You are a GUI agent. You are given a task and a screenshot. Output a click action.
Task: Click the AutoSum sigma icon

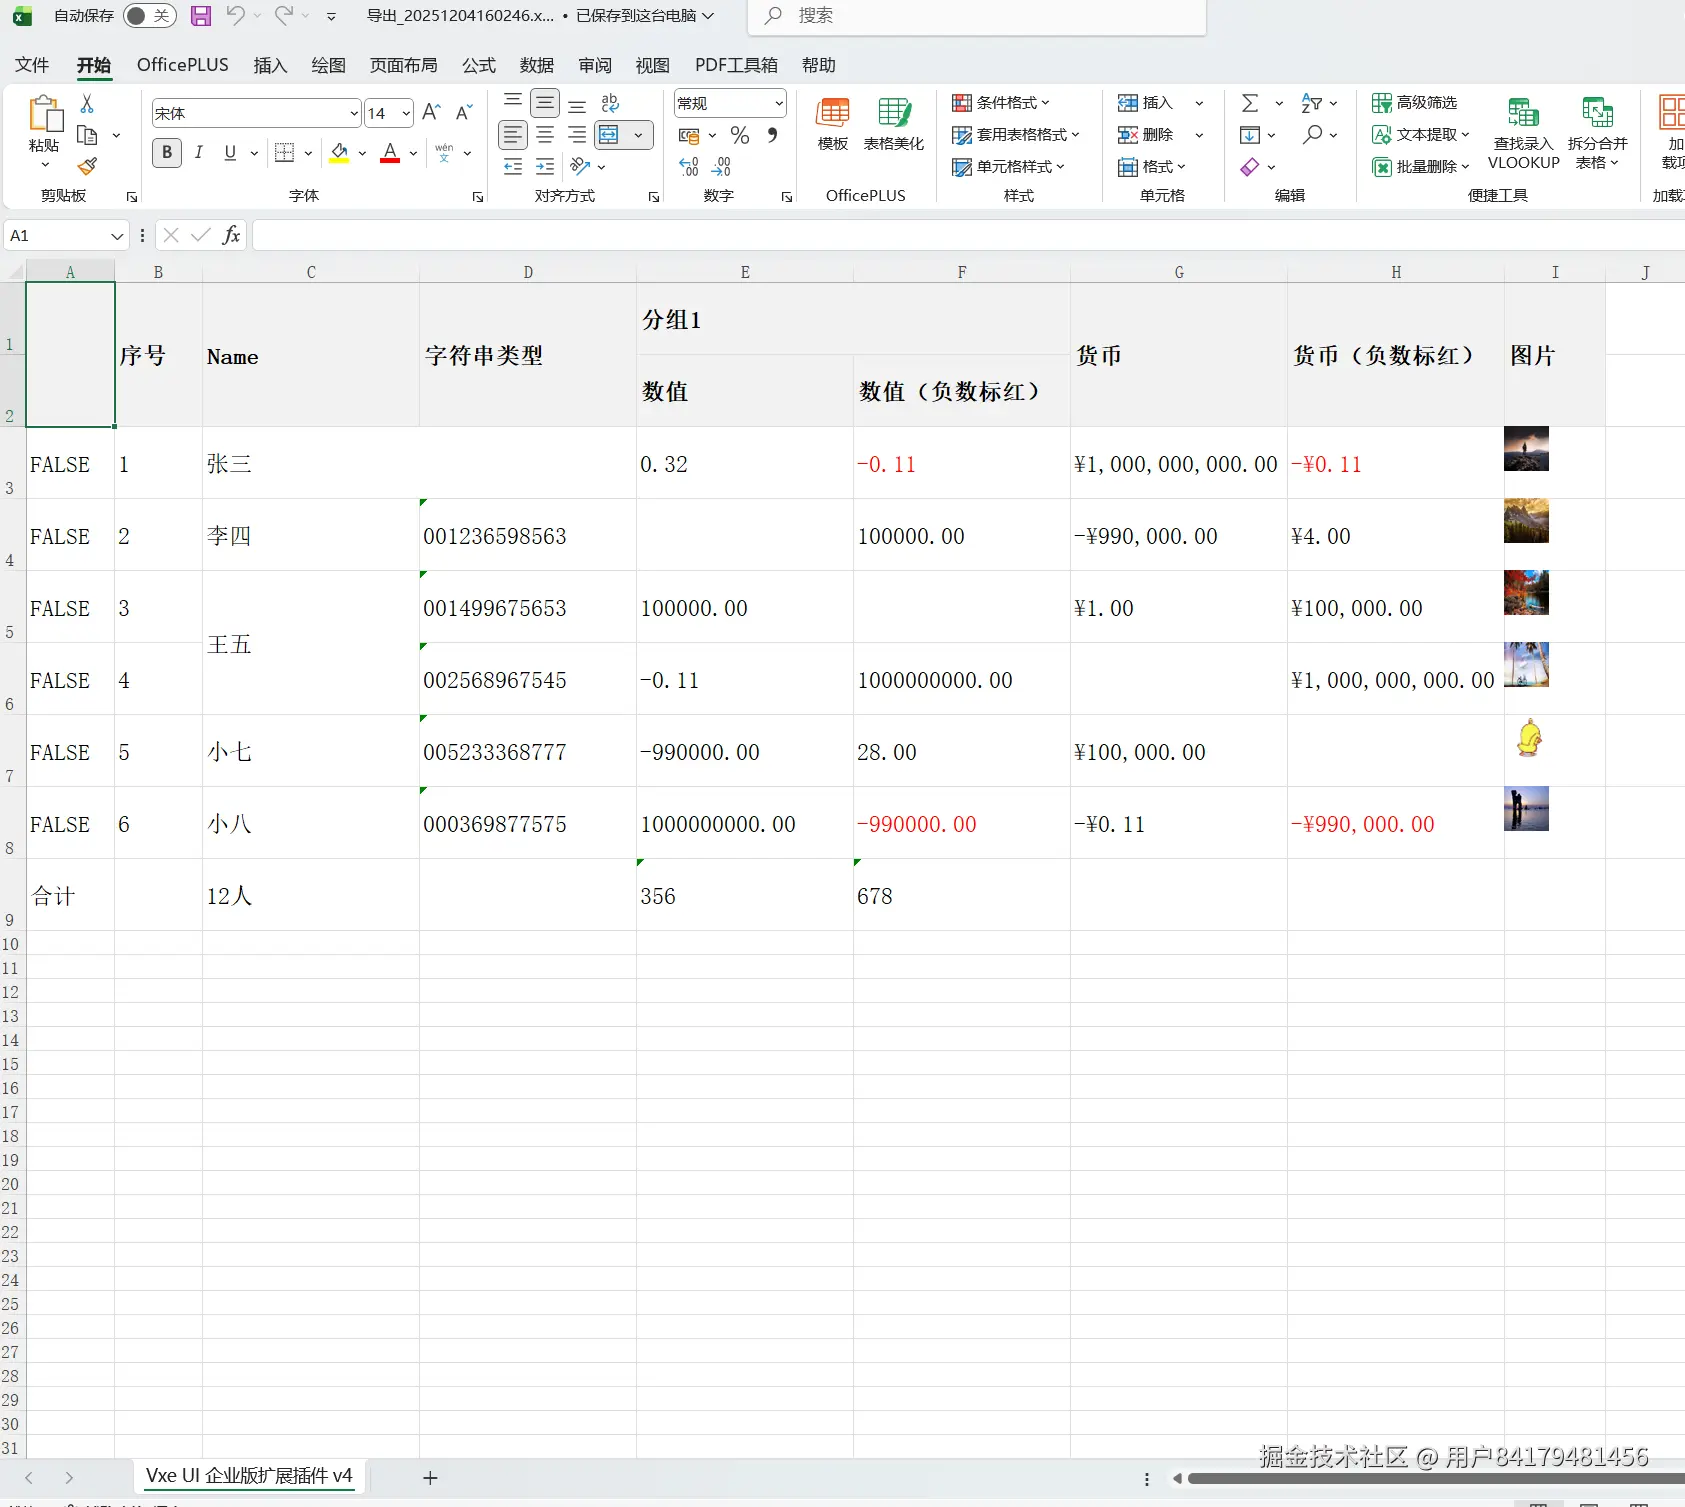pyautogui.click(x=1250, y=103)
